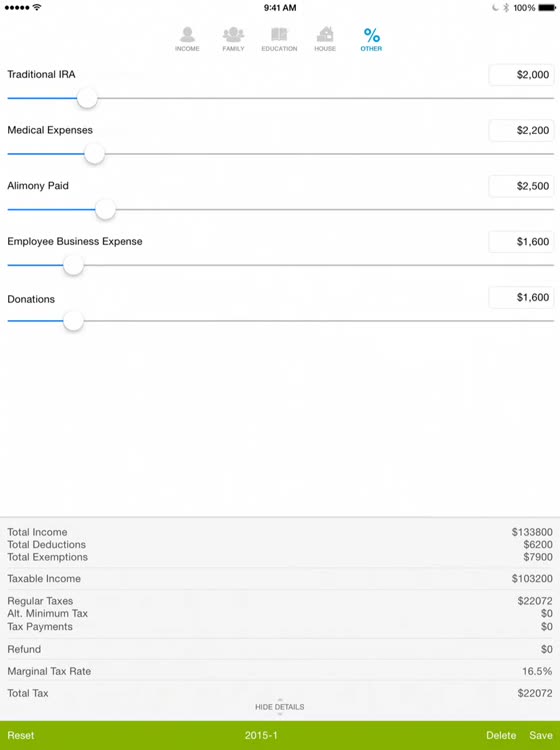The width and height of the screenshot is (560, 750).
Task: Edit the Employee Business Expense amount field
Action: coord(521,242)
